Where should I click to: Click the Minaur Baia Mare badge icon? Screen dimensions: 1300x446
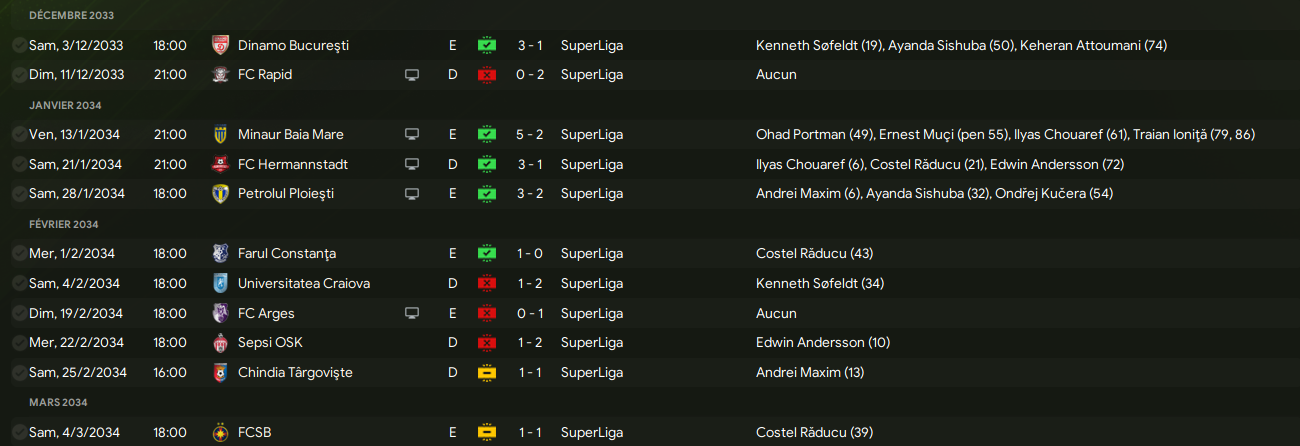coord(221,135)
